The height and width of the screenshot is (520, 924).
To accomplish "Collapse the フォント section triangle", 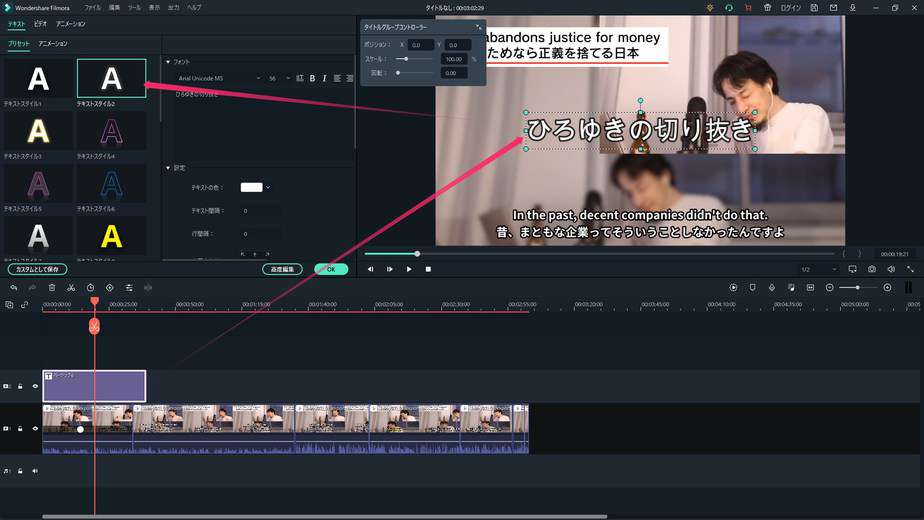I will (x=168, y=62).
